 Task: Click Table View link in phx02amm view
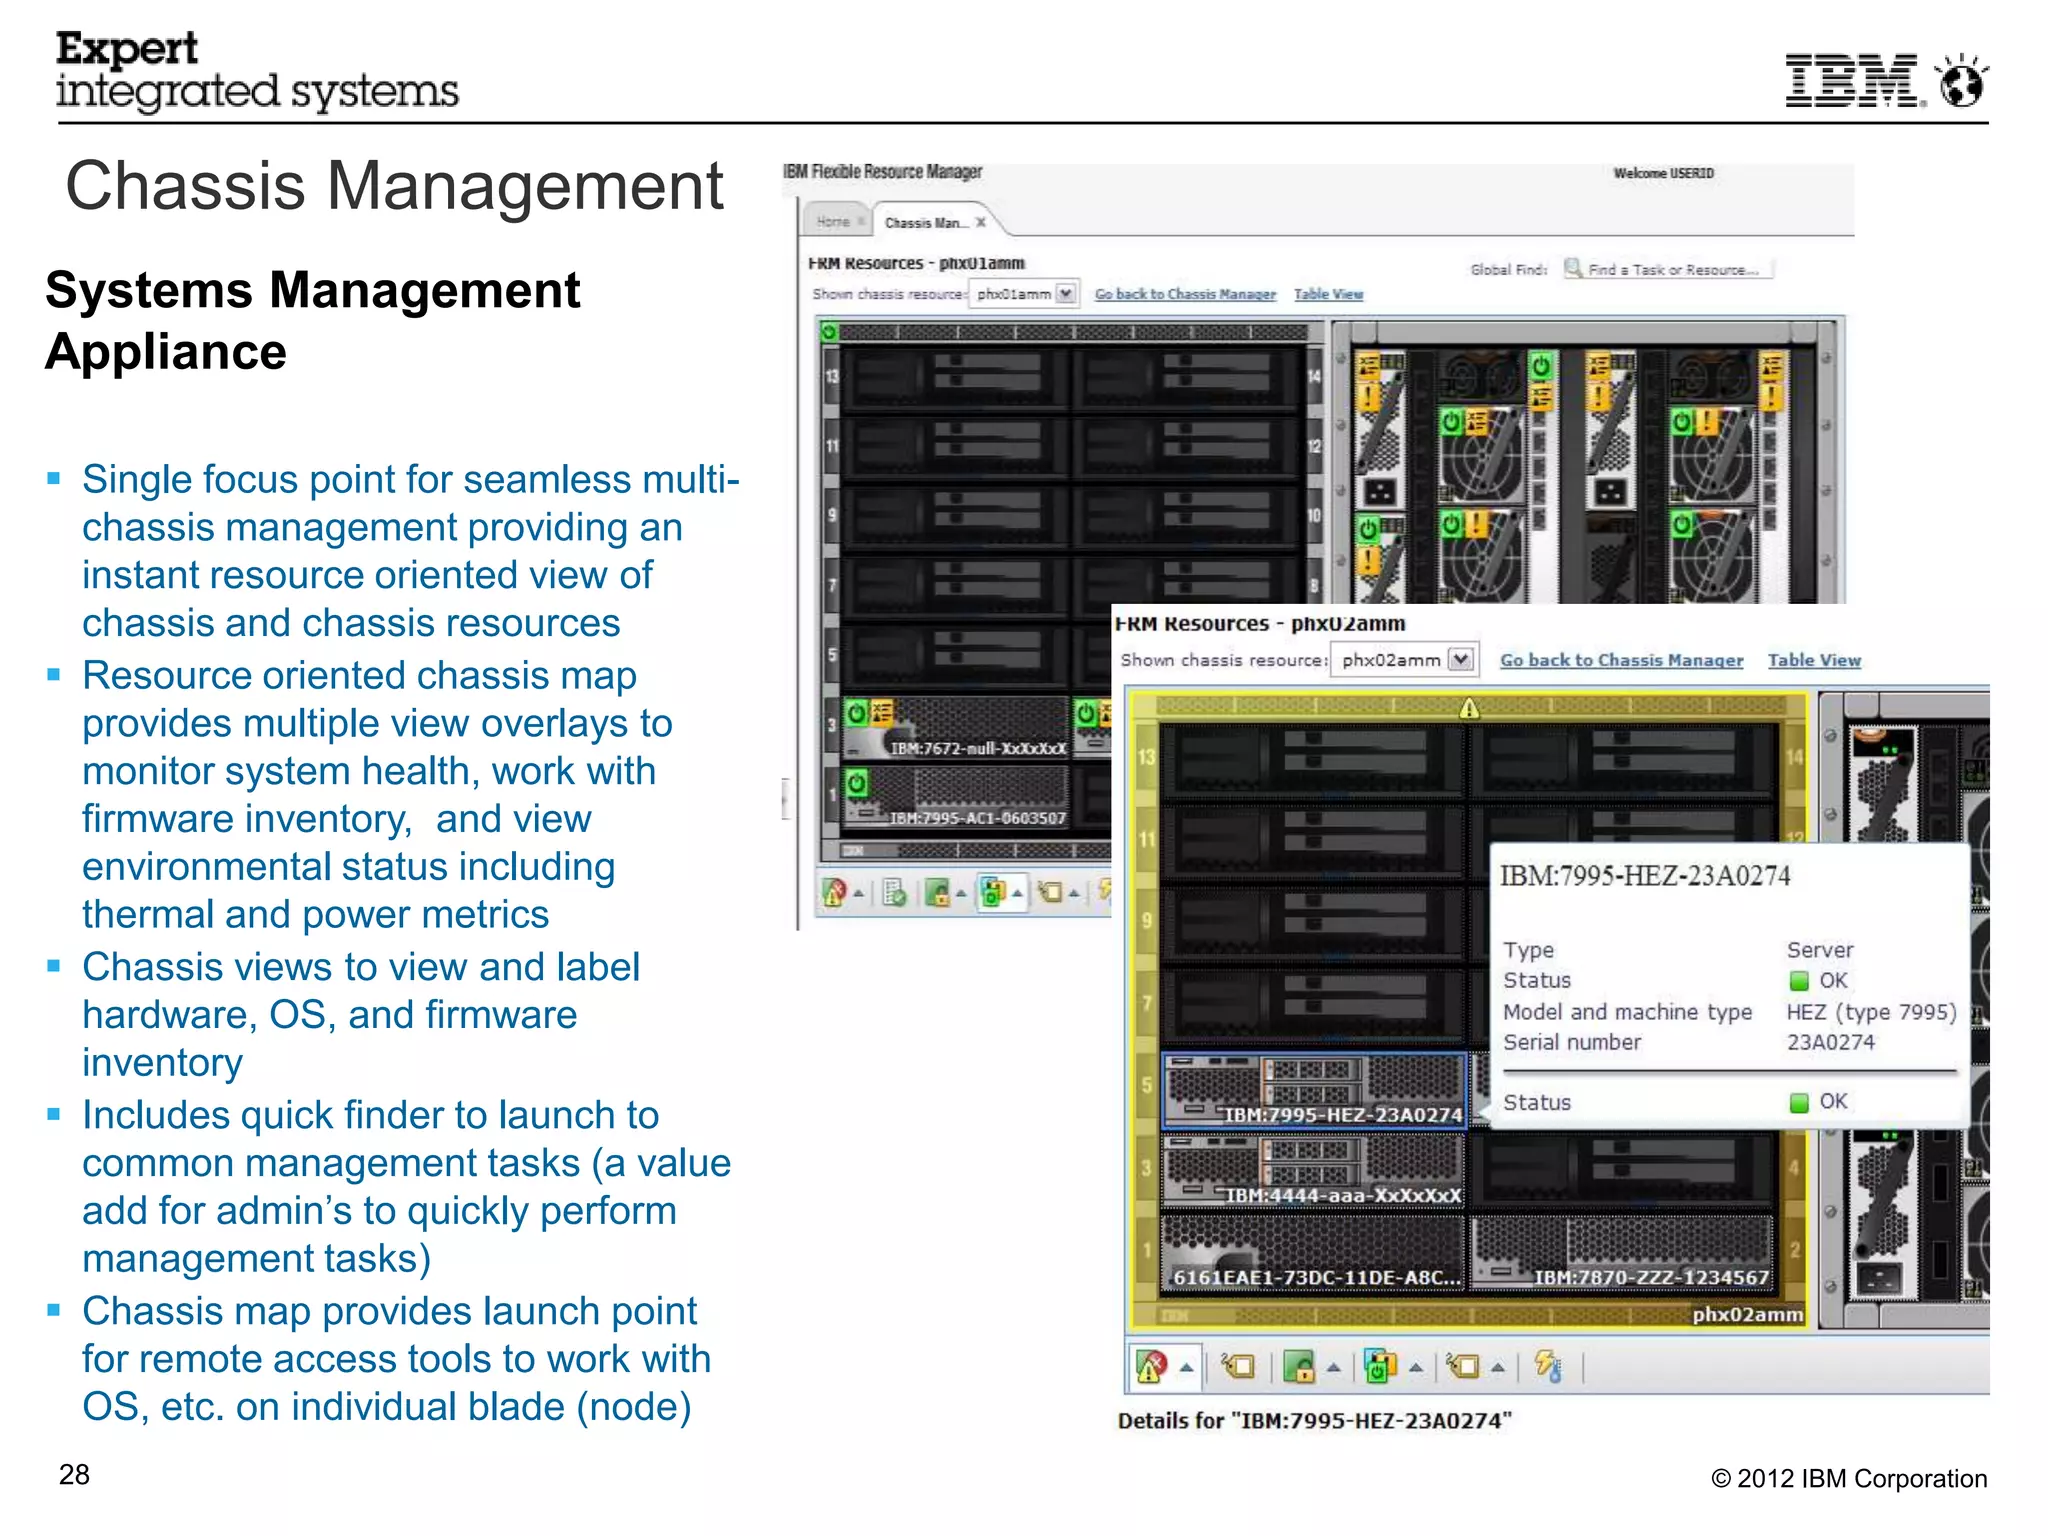pos(1814,660)
